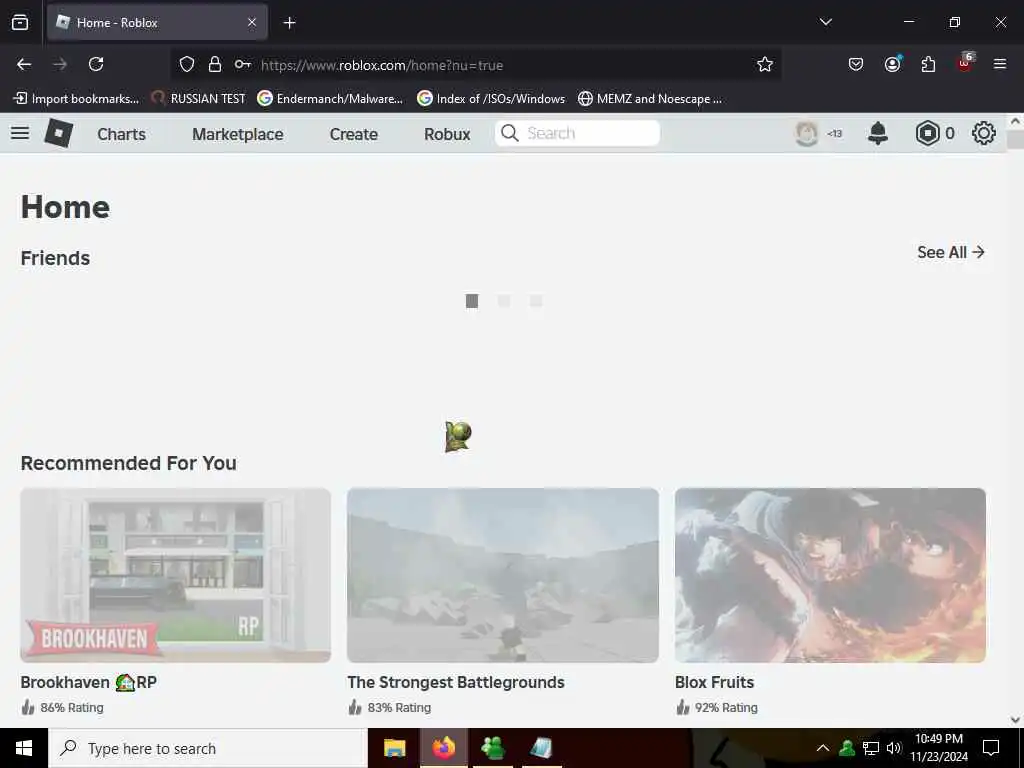Open the Roblox hamburger navigation menu
Image resolution: width=1024 pixels, height=768 pixels.
[20, 133]
